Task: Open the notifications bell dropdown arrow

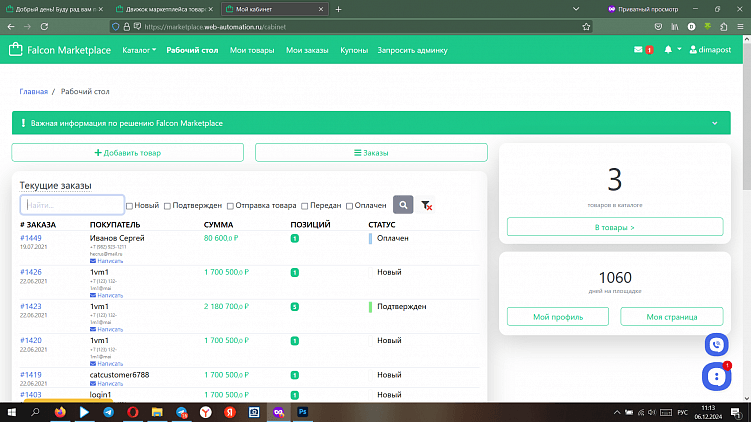Action: [679, 49]
